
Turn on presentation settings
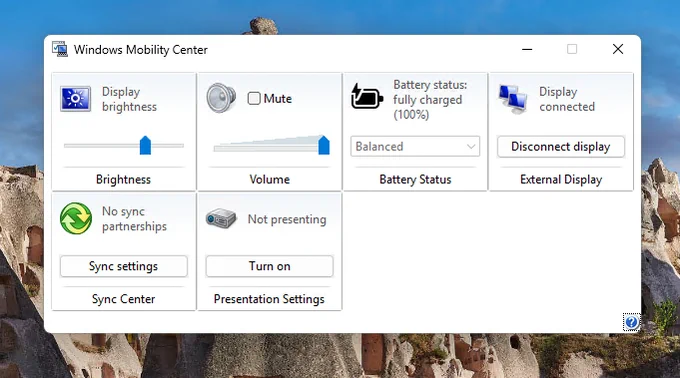pos(269,266)
